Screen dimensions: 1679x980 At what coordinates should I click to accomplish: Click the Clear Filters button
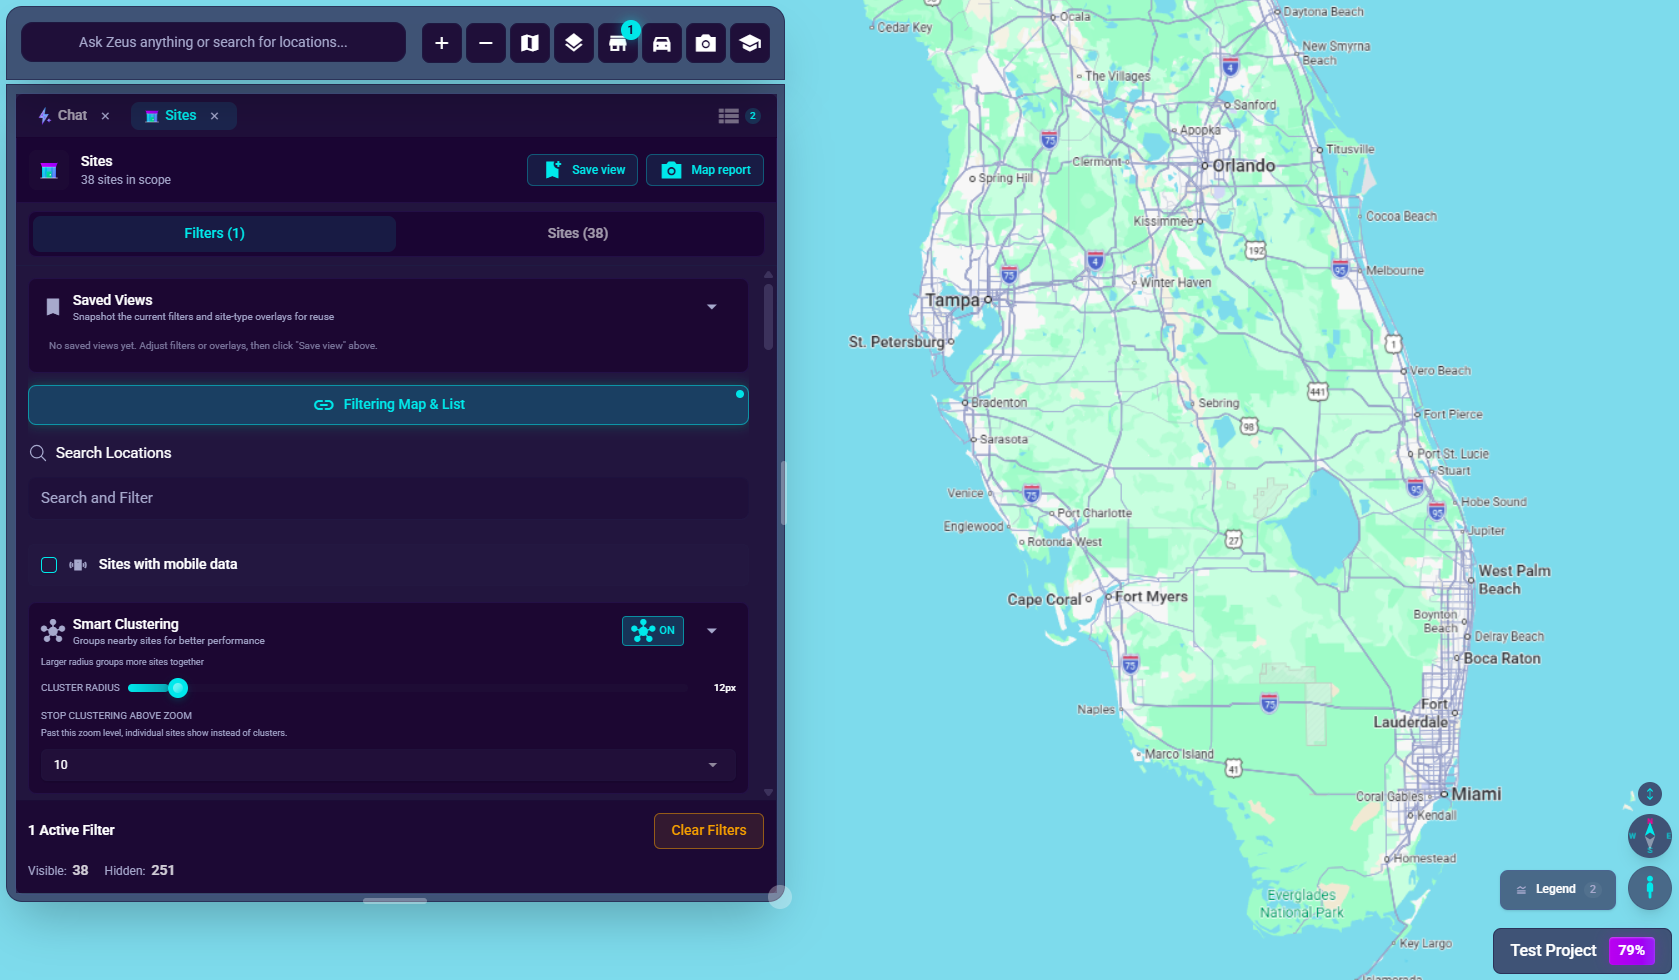tap(709, 831)
